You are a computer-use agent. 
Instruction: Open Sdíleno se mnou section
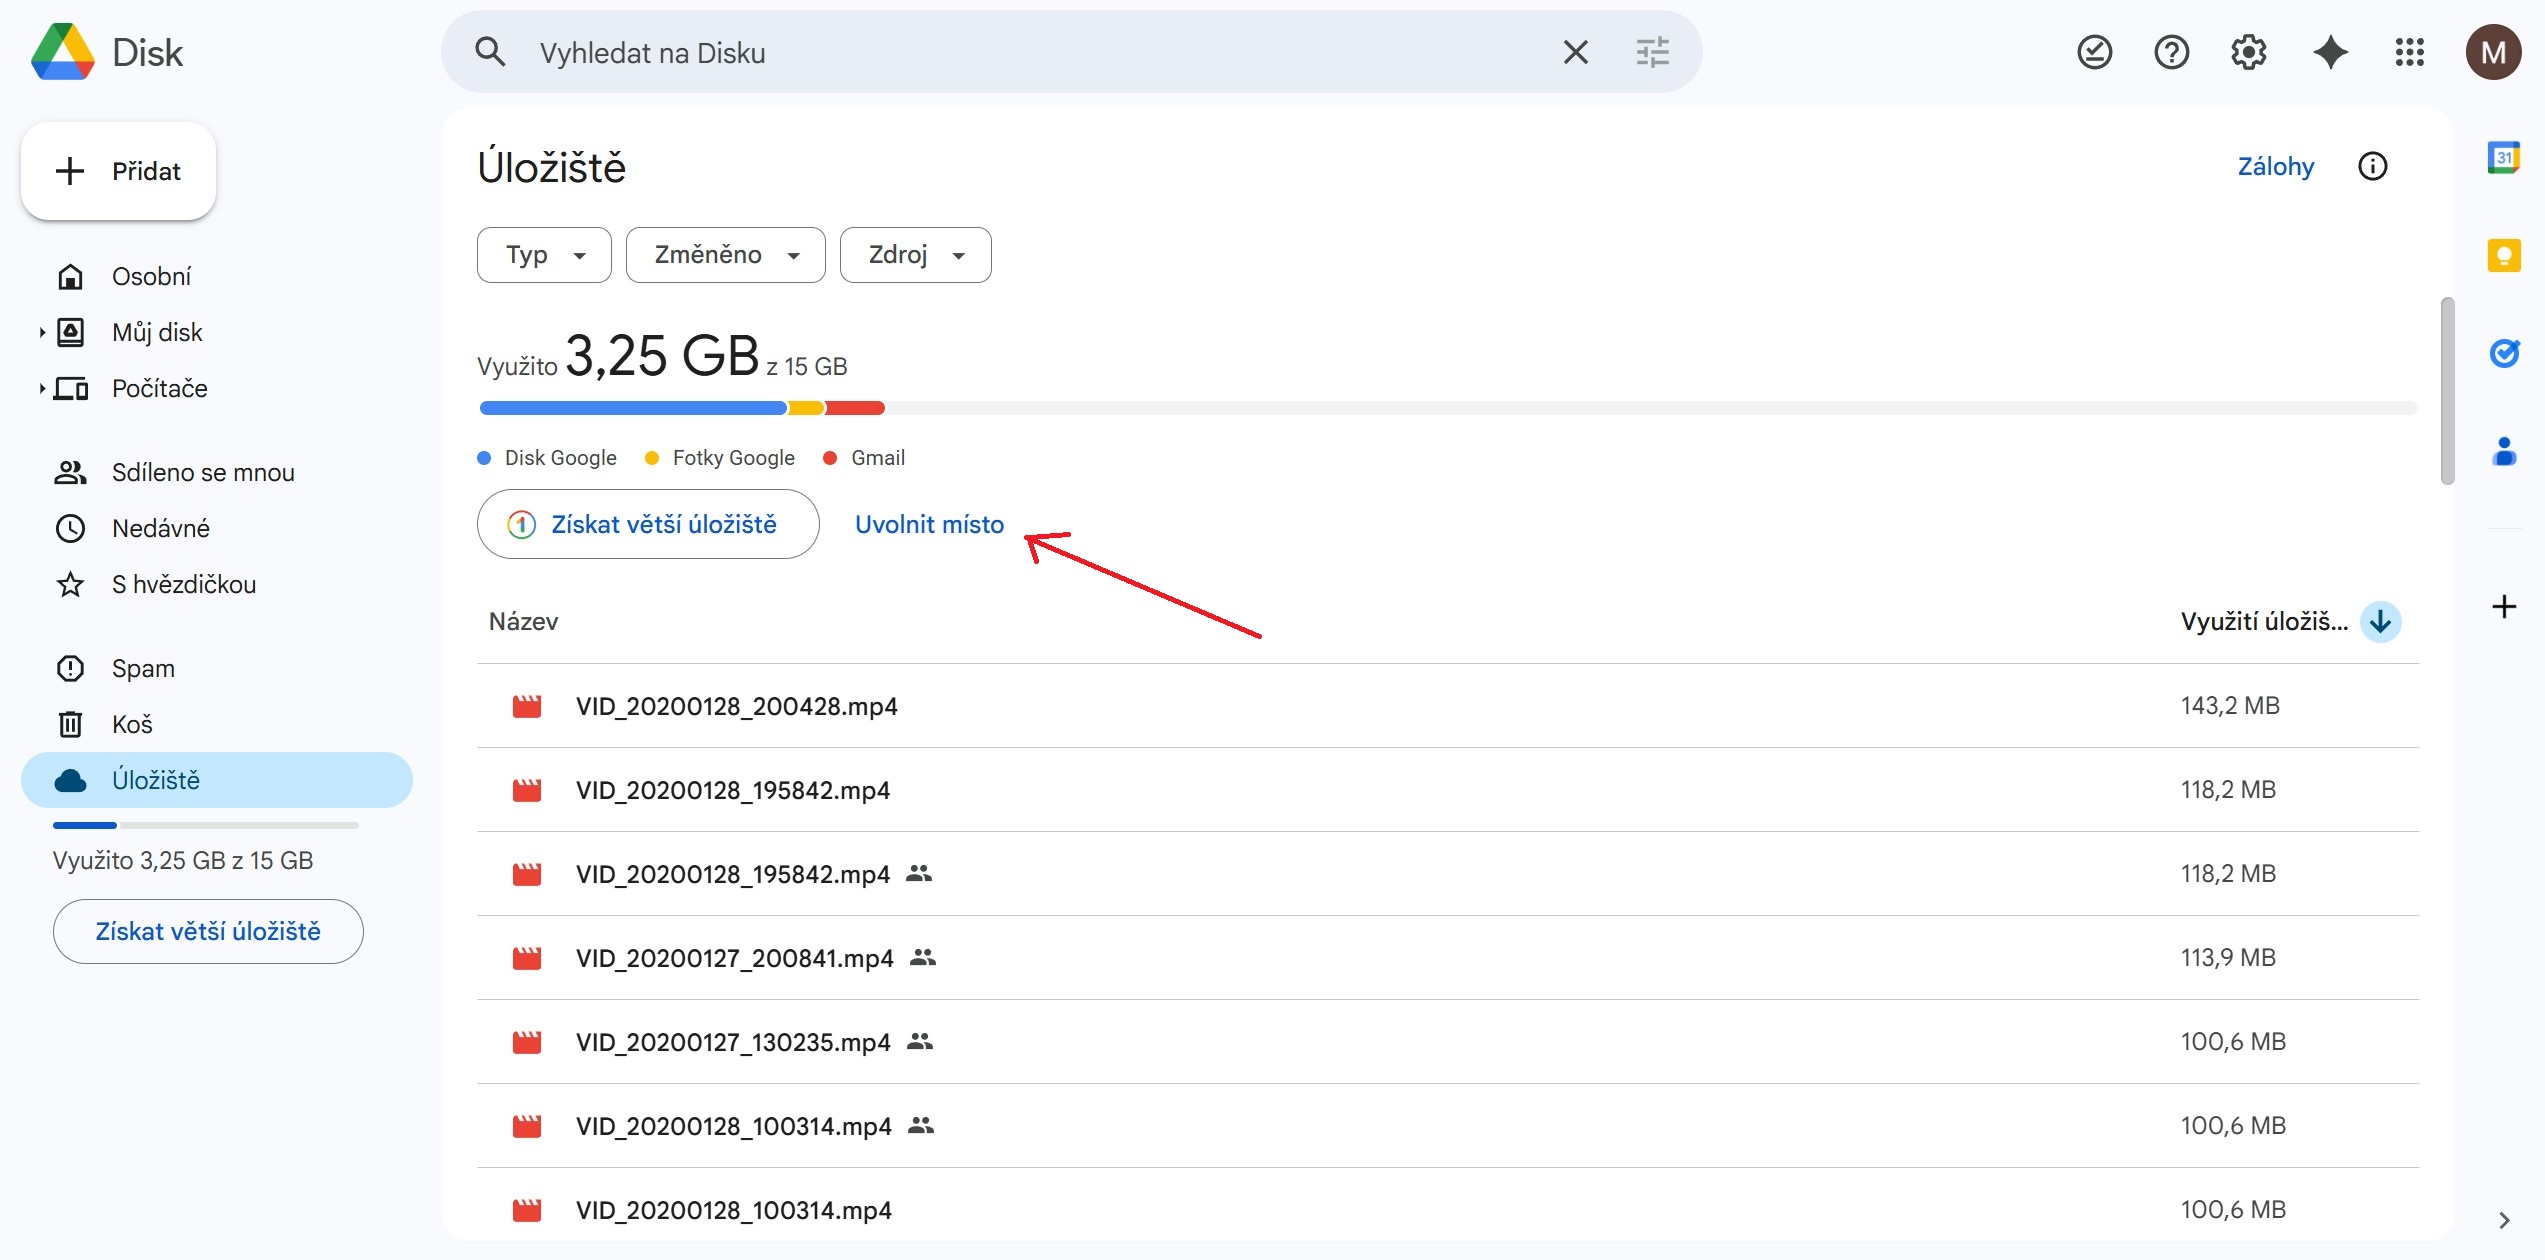click(202, 472)
